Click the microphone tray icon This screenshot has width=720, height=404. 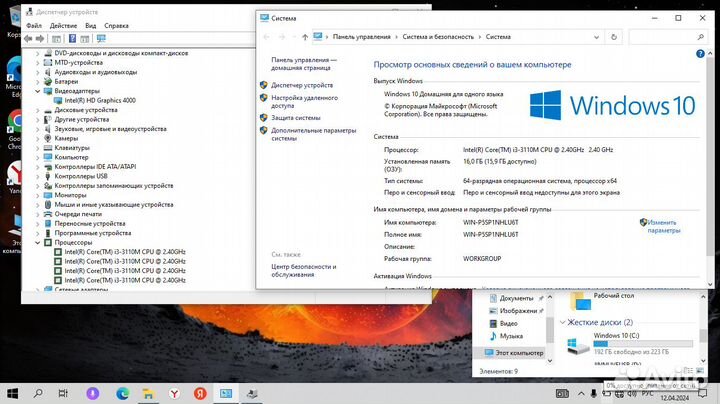click(x=594, y=393)
